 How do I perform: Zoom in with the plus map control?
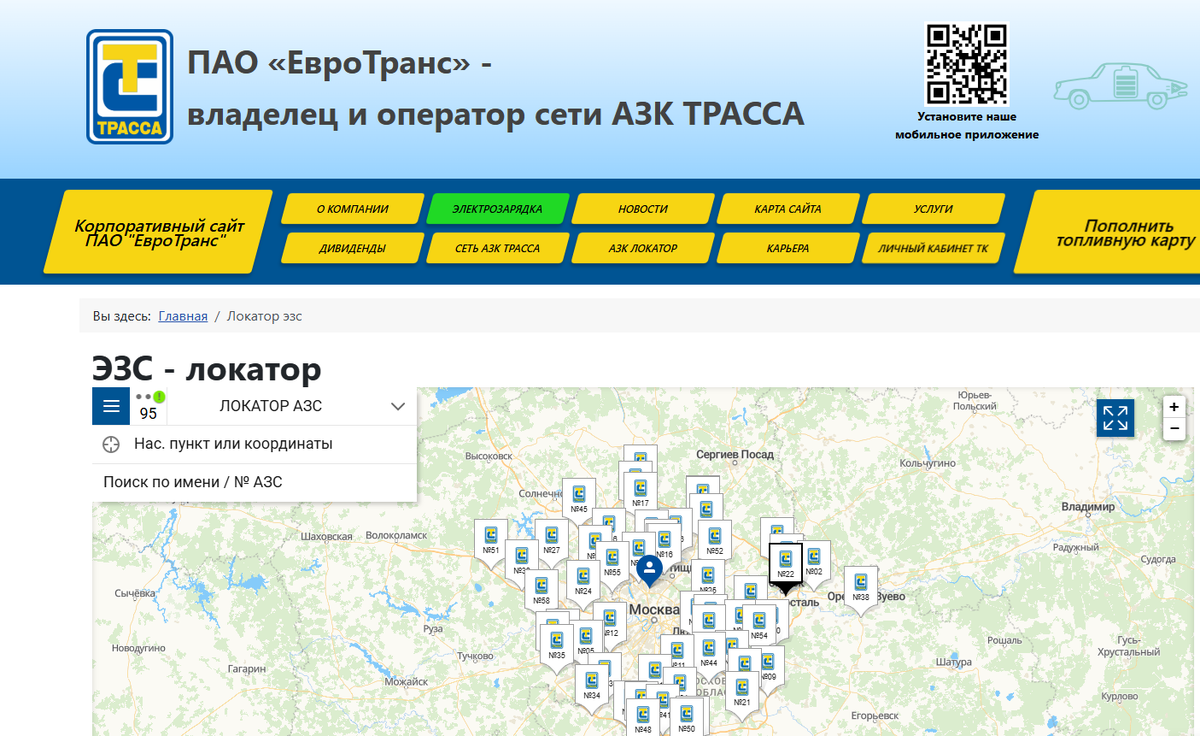pos(1173,408)
